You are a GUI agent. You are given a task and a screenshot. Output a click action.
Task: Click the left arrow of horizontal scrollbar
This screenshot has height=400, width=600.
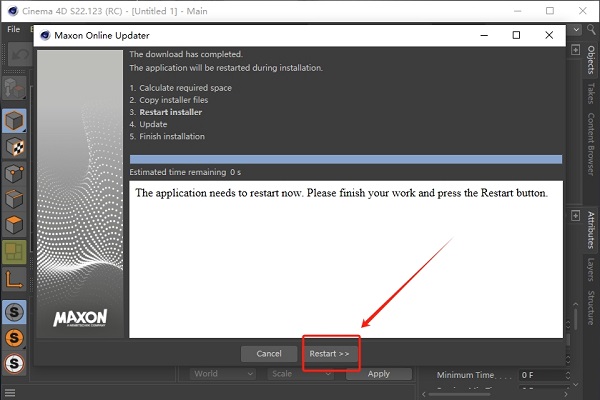[424, 394]
